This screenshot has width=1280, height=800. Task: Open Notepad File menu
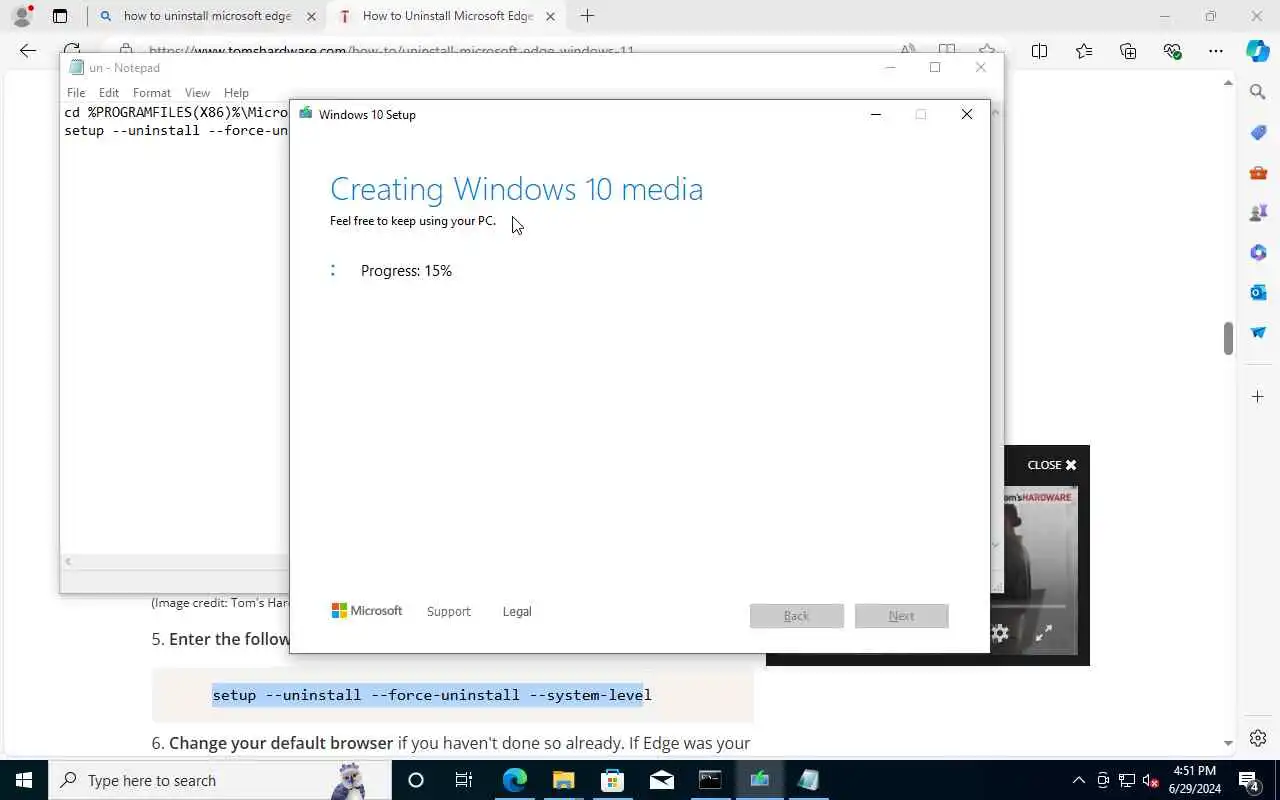(76, 93)
